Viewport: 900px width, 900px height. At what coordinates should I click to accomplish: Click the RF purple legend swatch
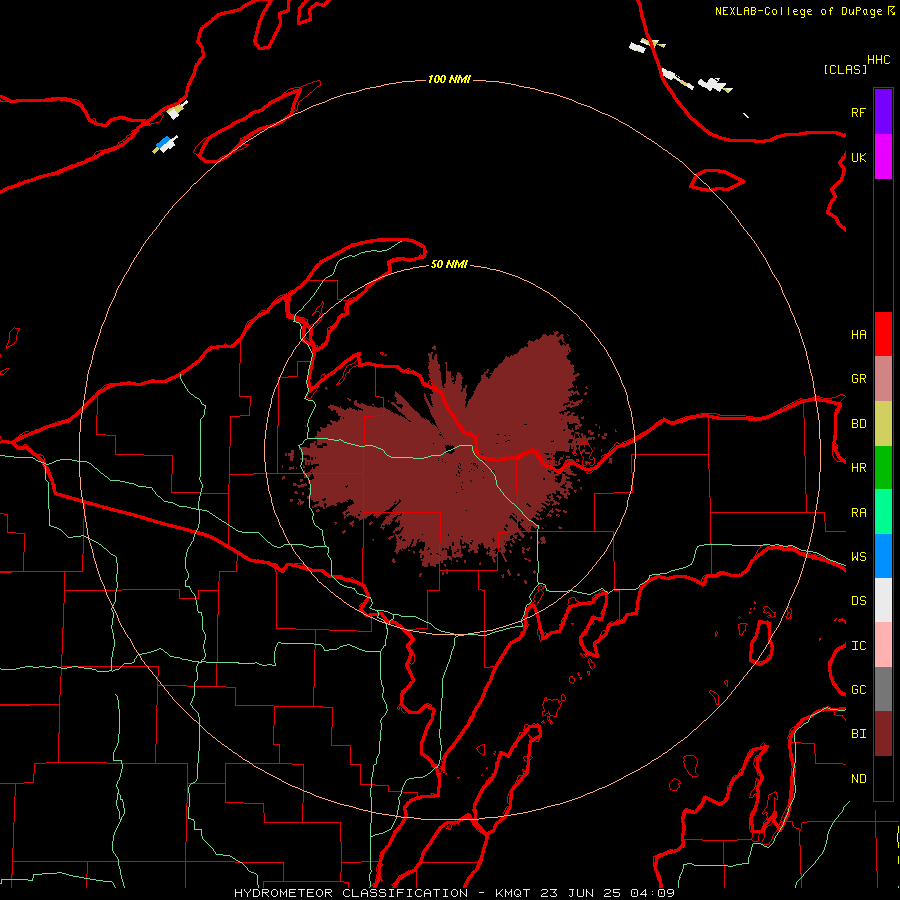point(883,112)
